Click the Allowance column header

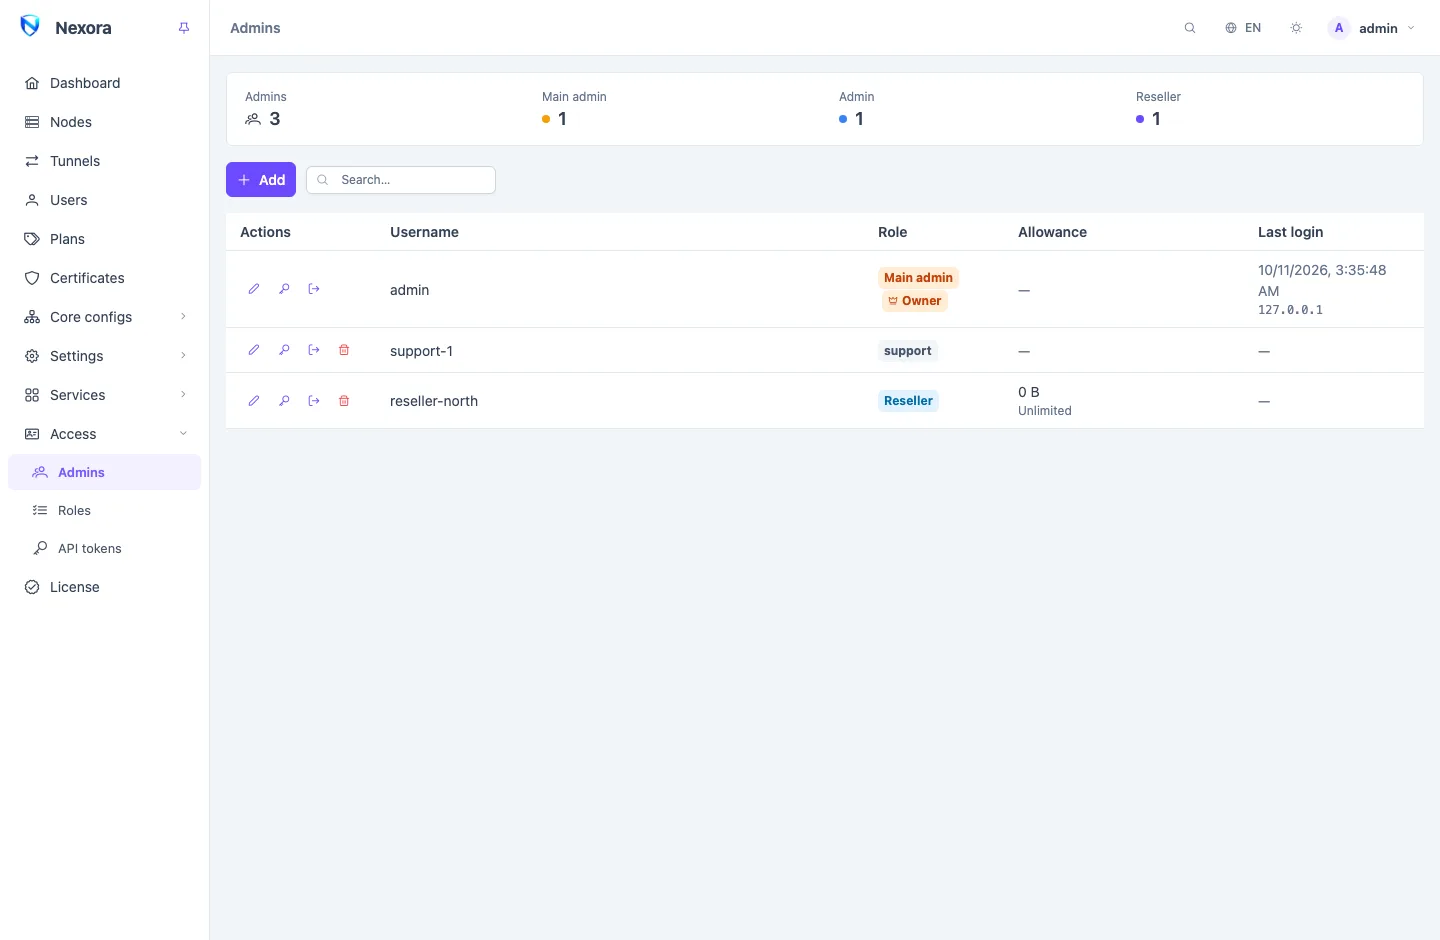click(x=1052, y=232)
